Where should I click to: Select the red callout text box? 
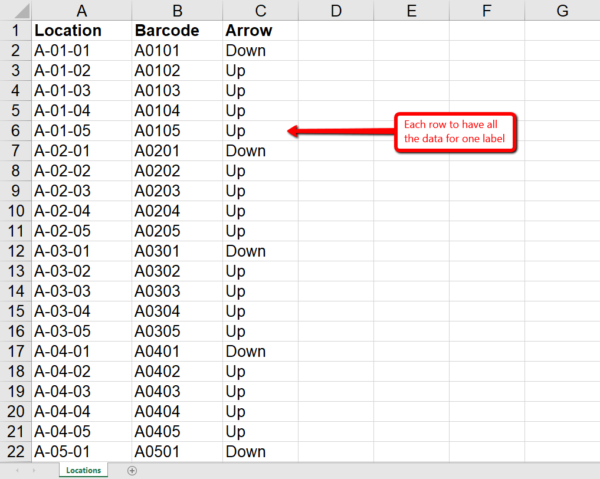pyautogui.click(x=457, y=132)
